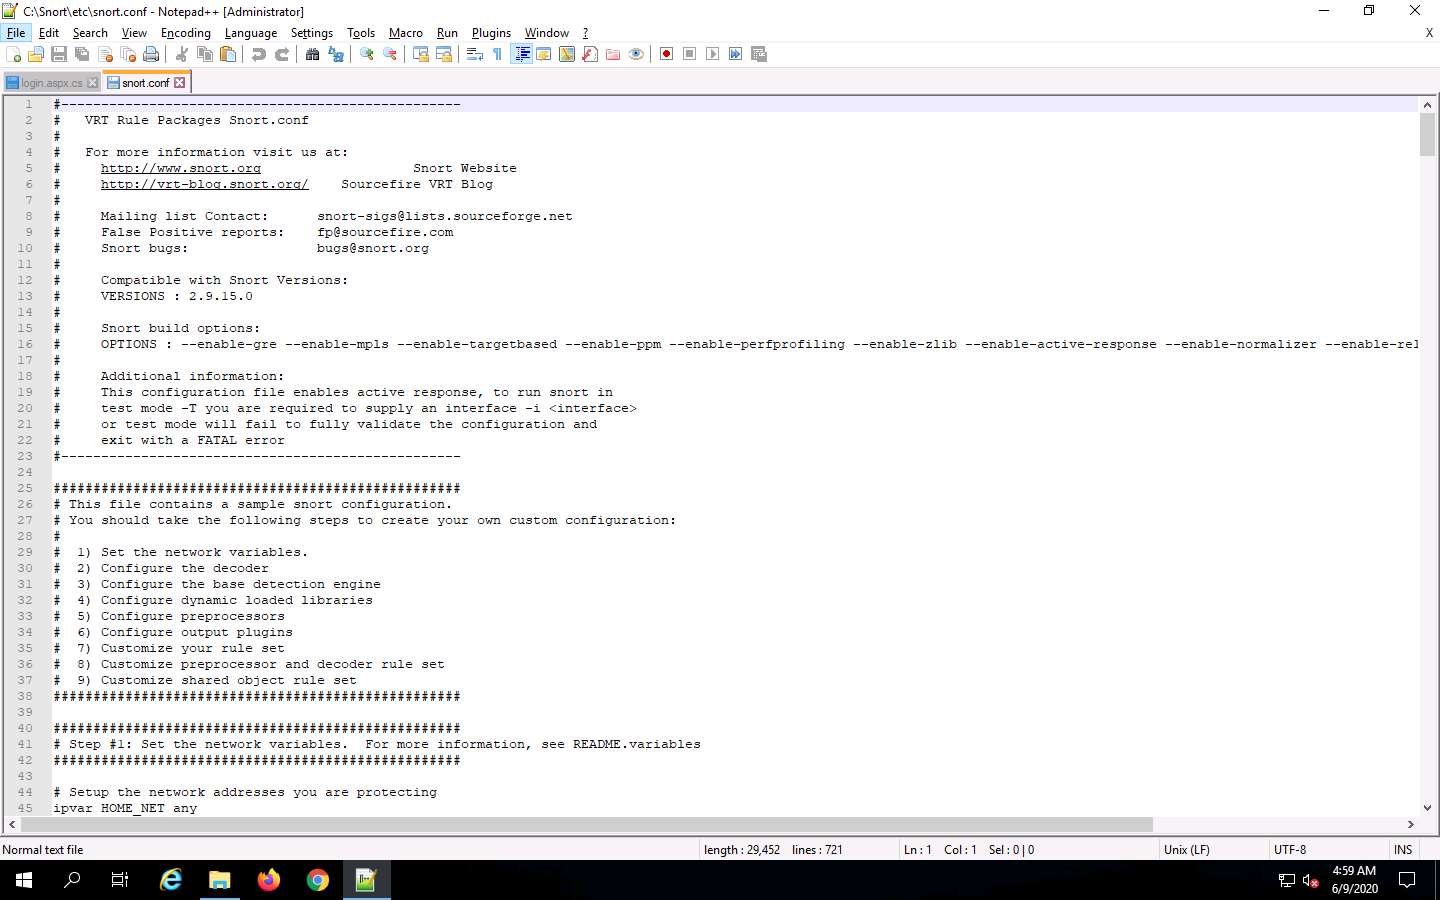
Task: Save the current recorded macro icon
Action: [x=759, y=54]
